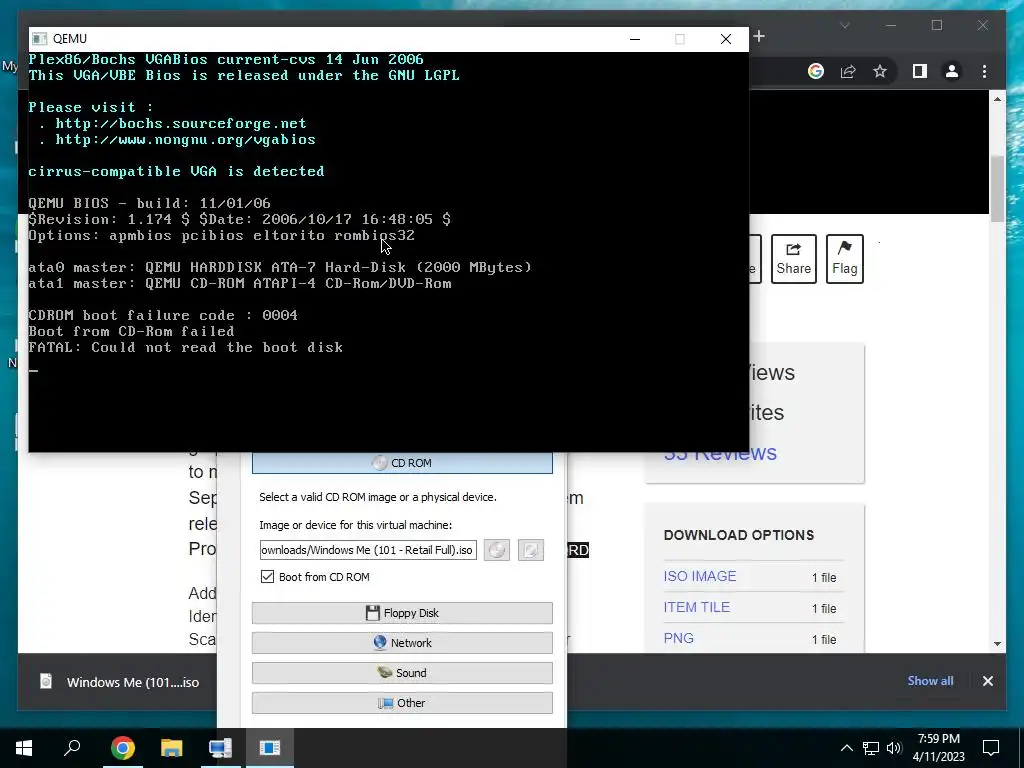The image size is (1024, 768).
Task: Click the scroll down arrow in Chrome
Action: click(997, 643)
